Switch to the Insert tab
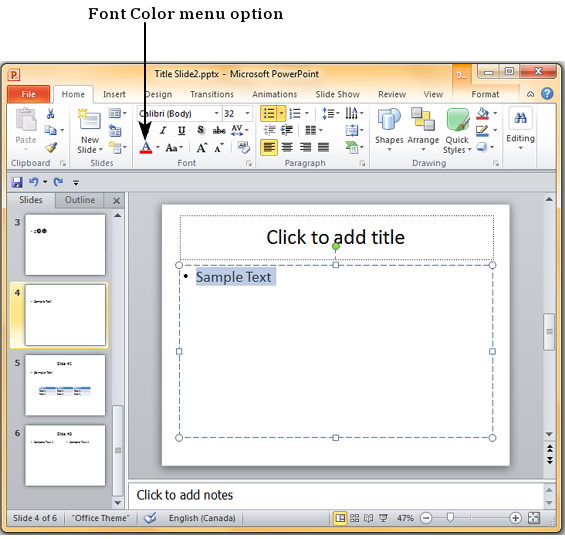Screen dimensions: 565x539 [x=114, y=94]
